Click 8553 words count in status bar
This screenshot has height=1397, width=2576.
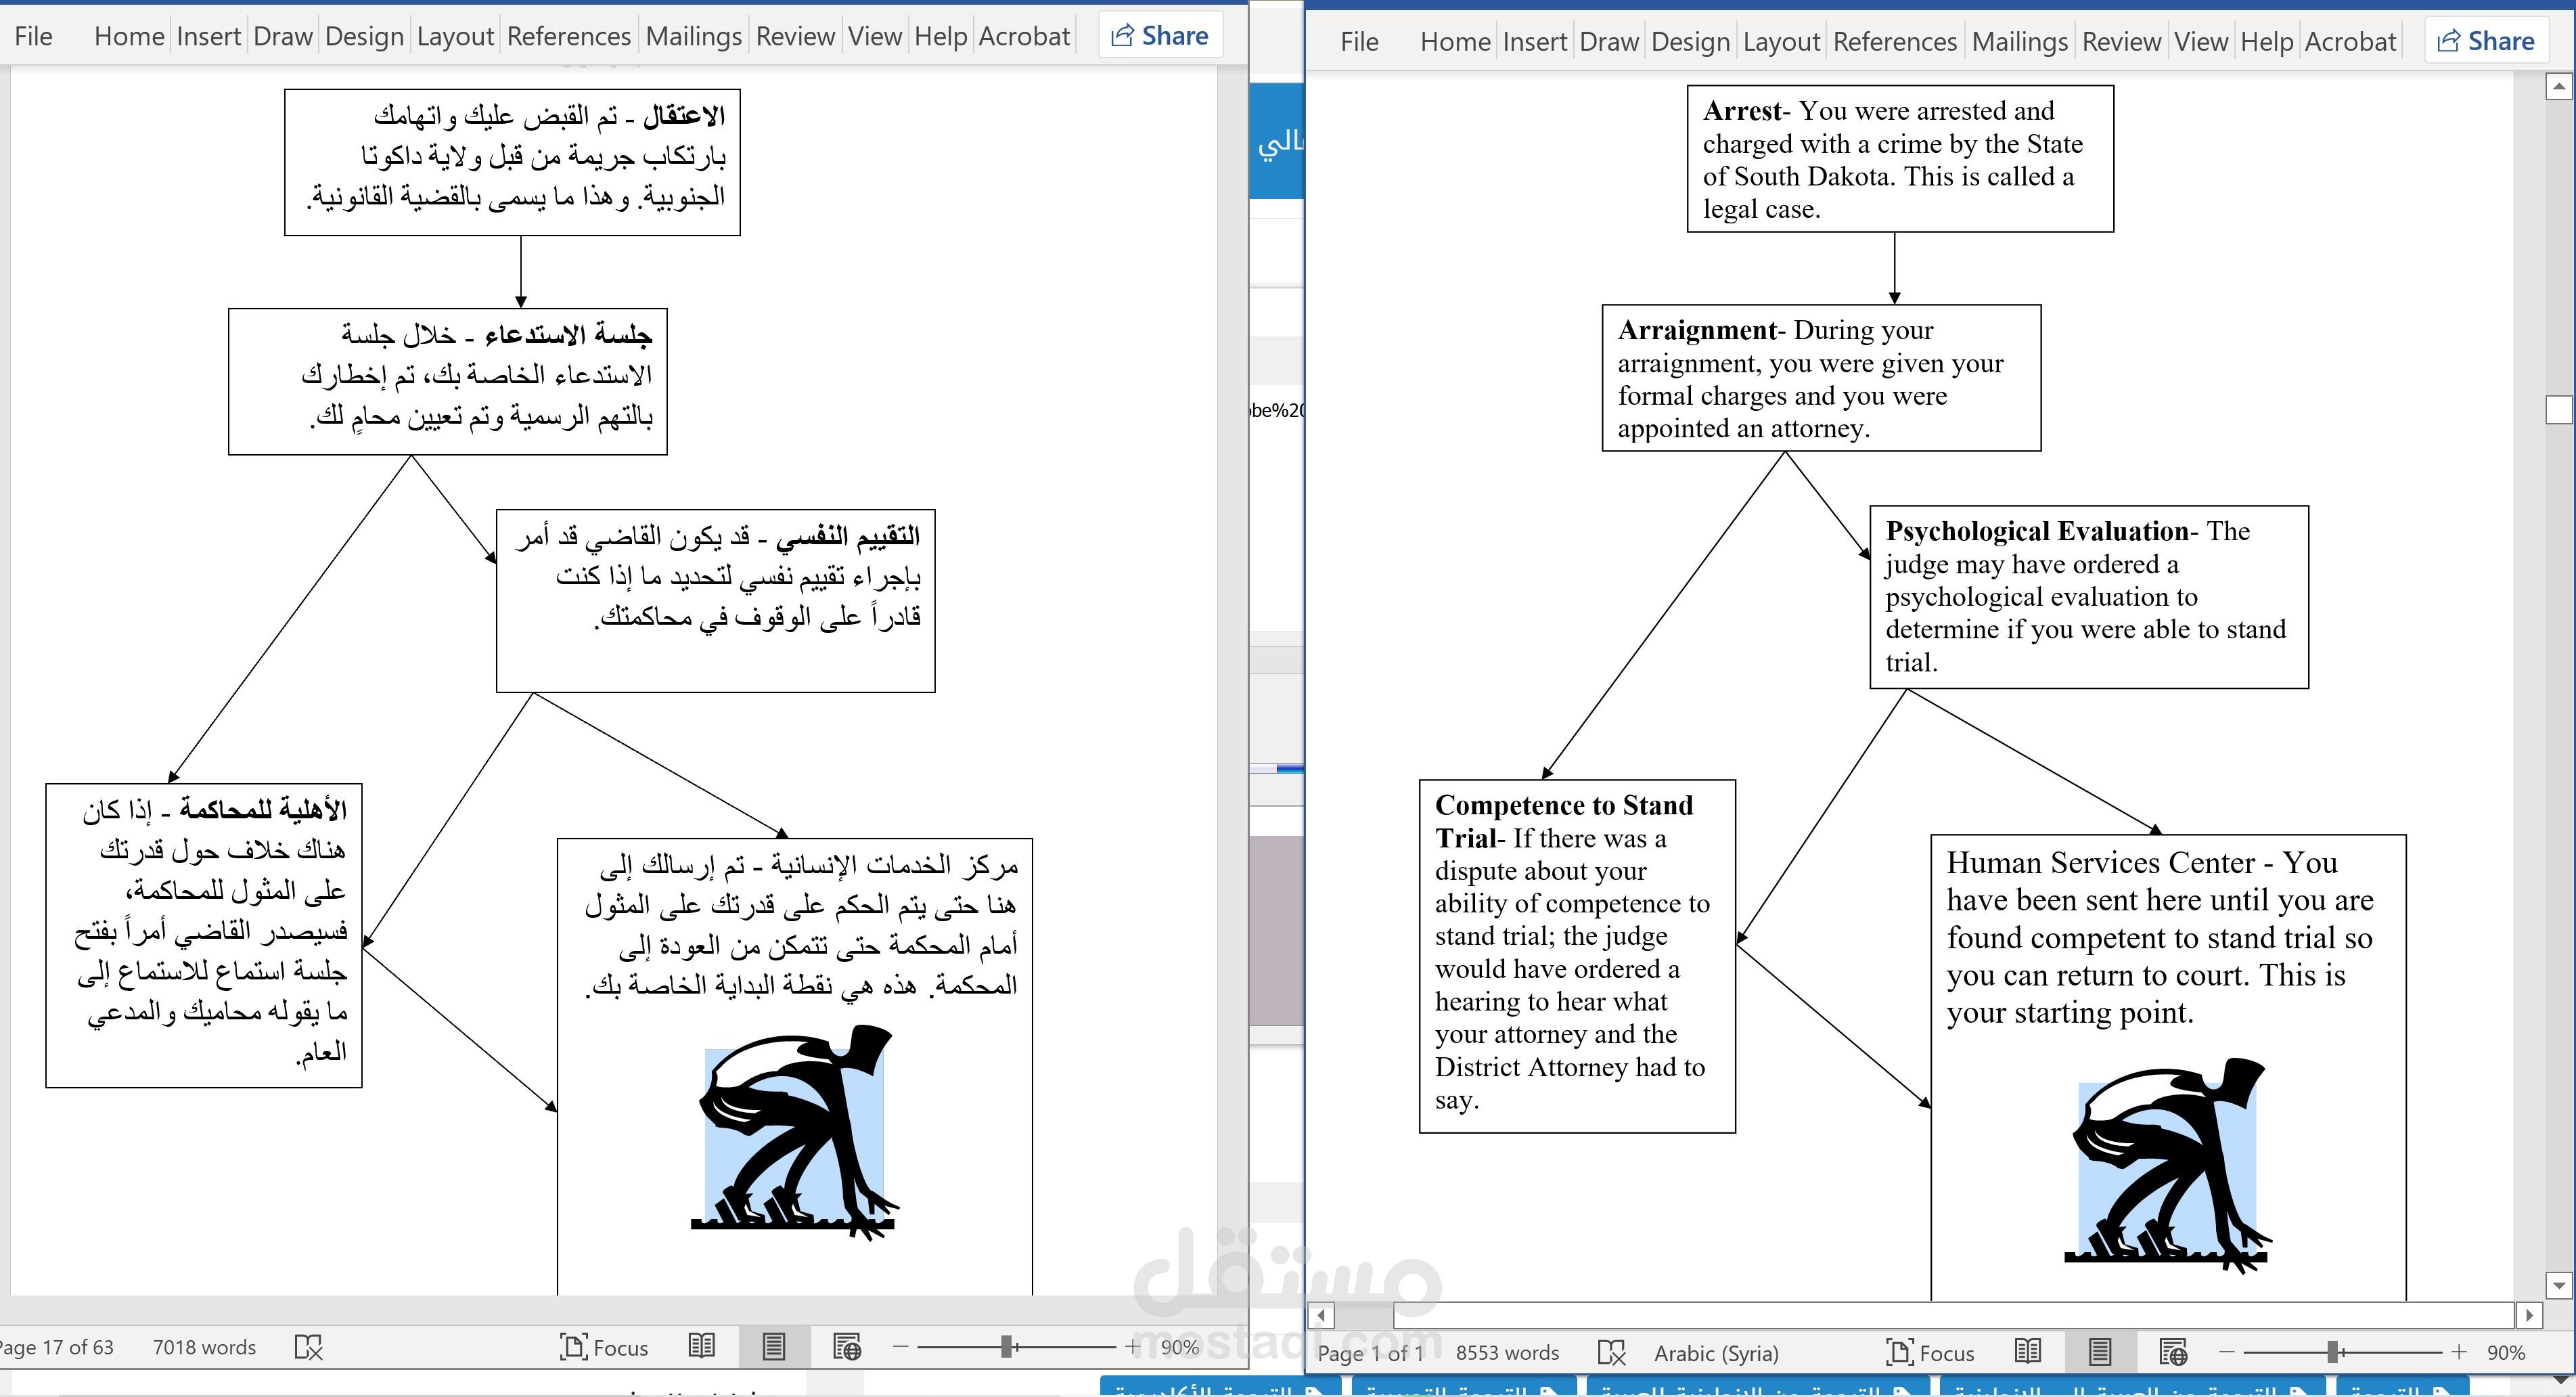coord(1507,1353)
